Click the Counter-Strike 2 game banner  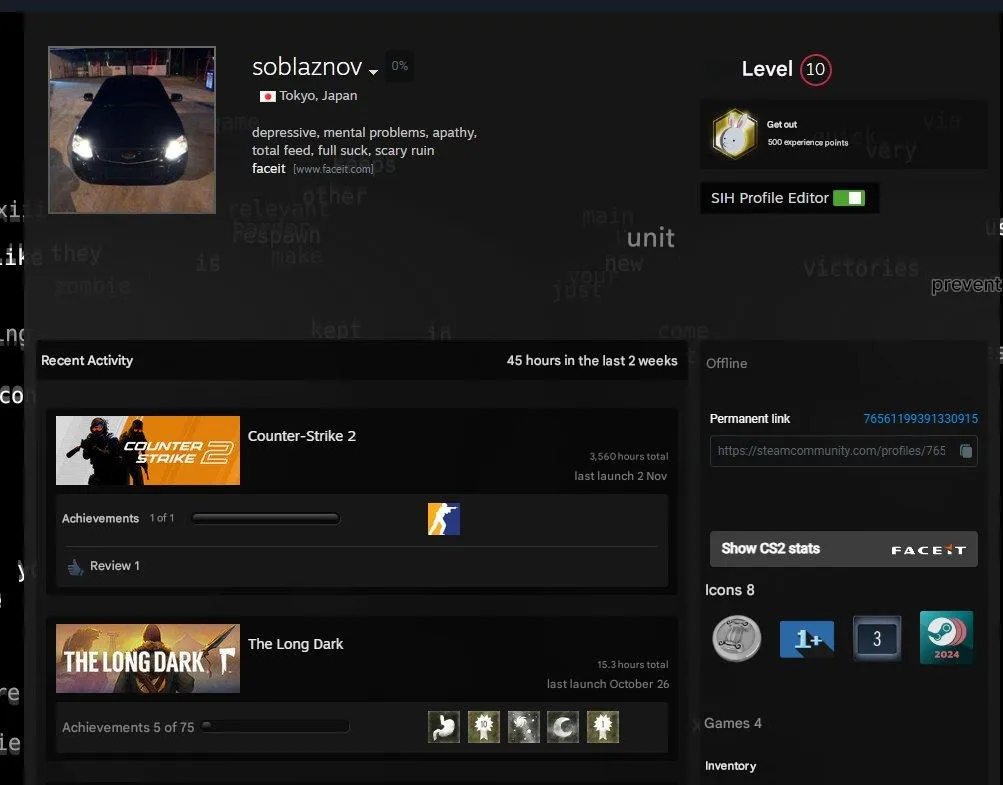pyautogui.click(x=147, y=450)
